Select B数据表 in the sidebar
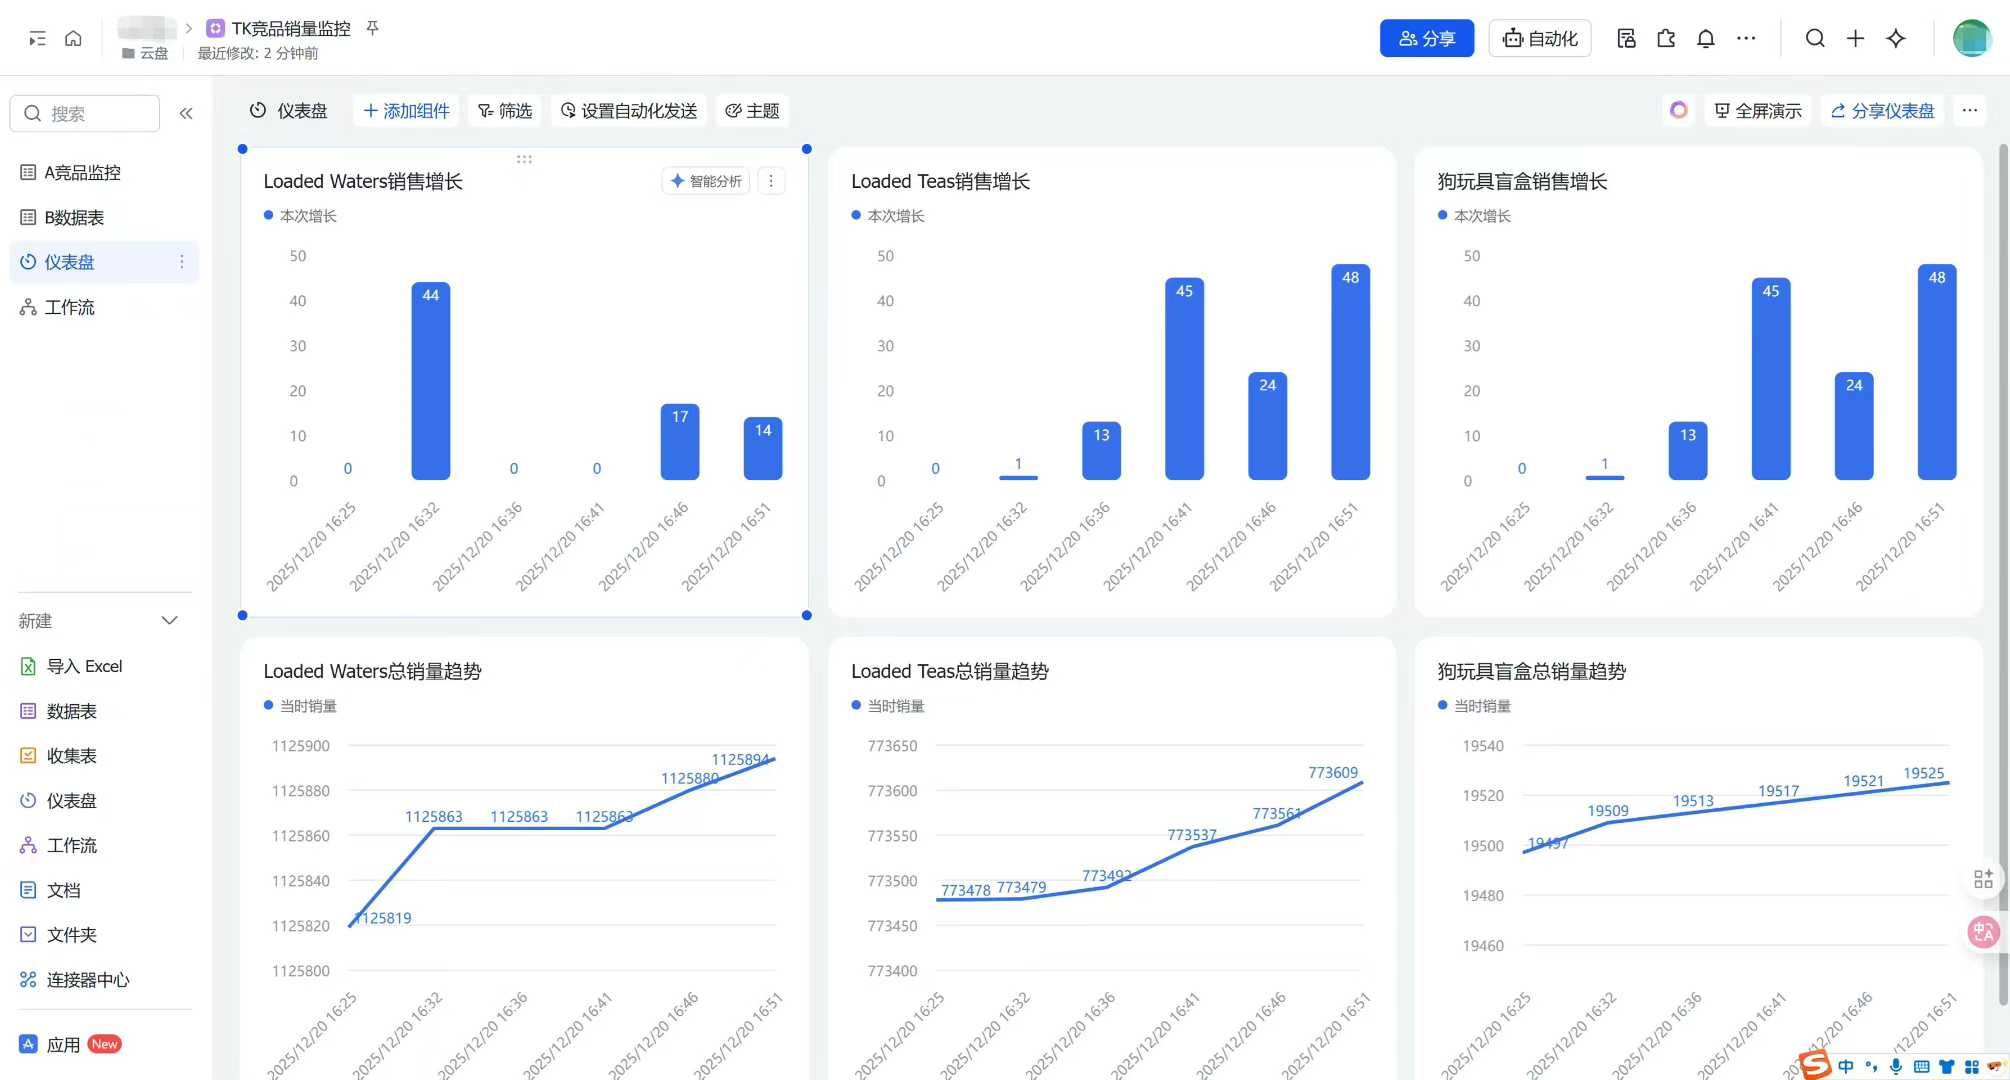This screenshot has width=2010, height=1080. 75,217
